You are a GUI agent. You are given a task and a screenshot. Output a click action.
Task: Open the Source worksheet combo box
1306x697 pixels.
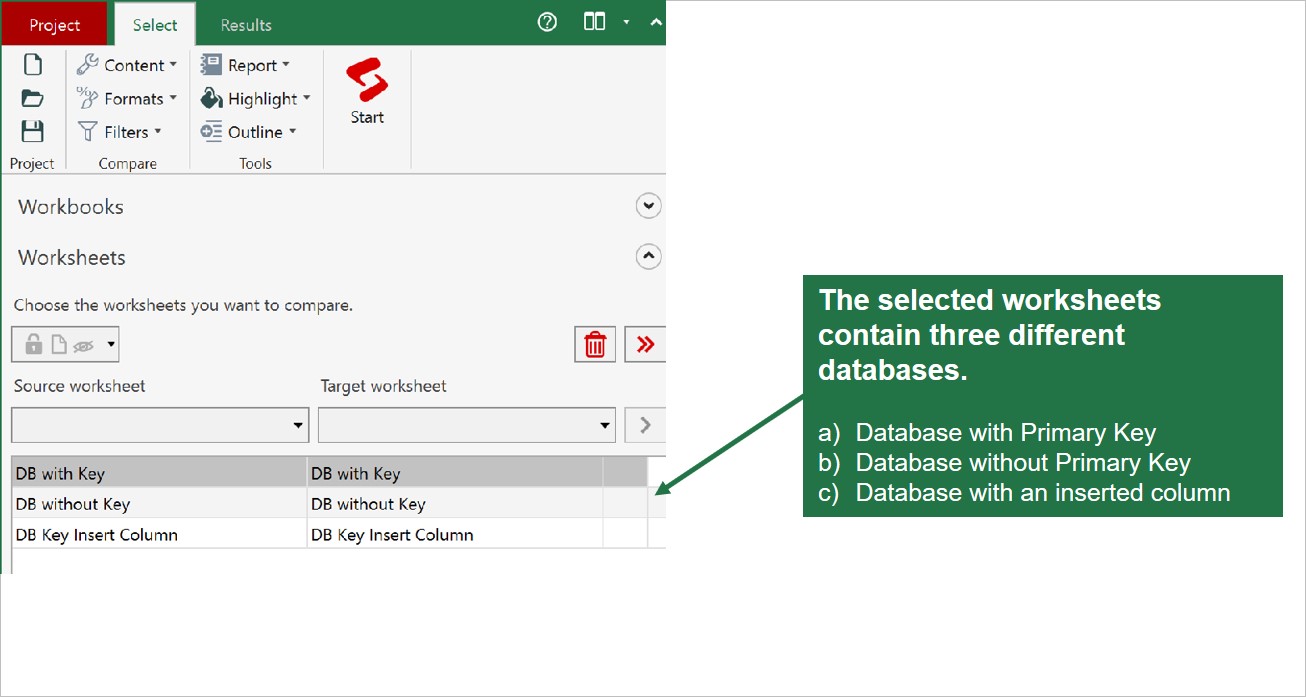point(160,425)
